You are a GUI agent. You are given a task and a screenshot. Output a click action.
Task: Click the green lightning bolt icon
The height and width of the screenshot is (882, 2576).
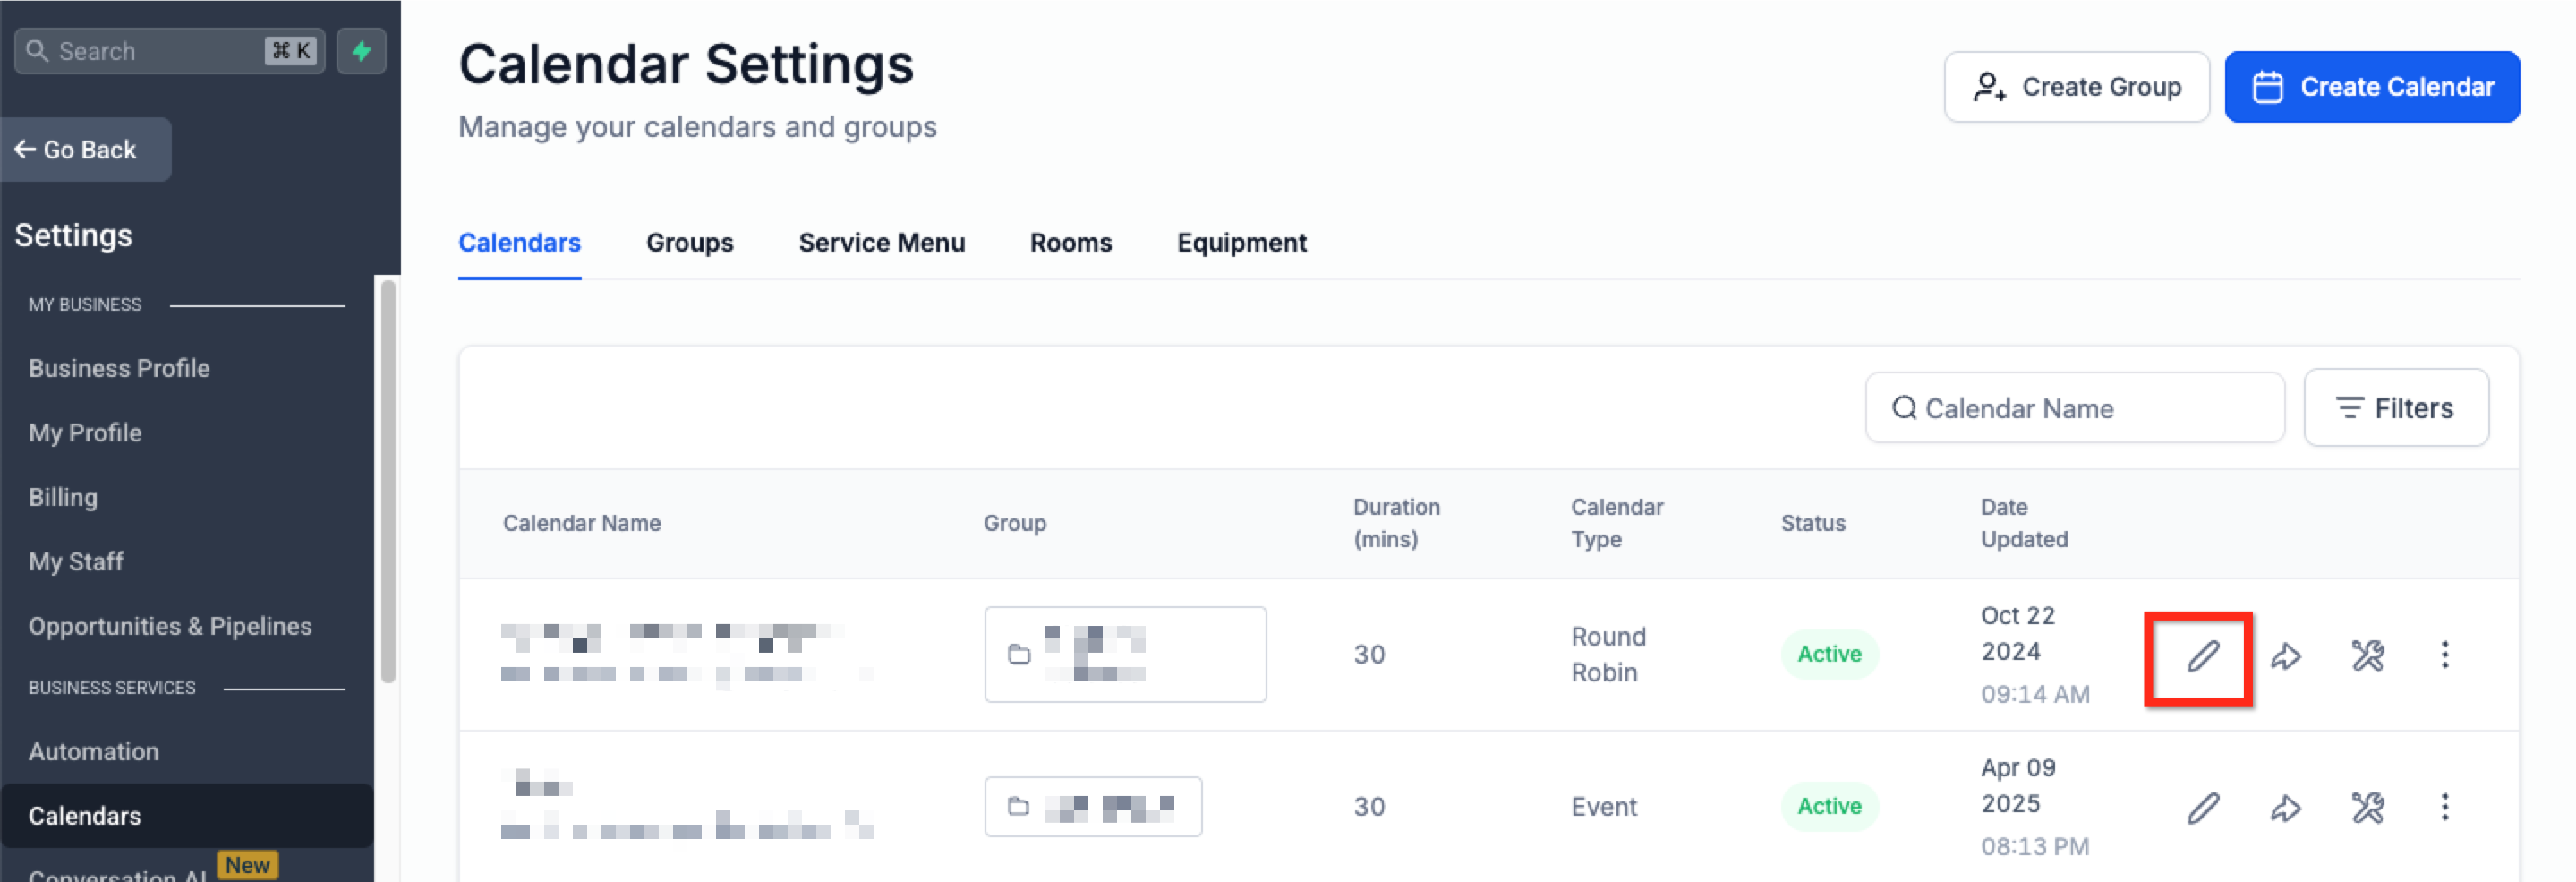pos(361,50)
